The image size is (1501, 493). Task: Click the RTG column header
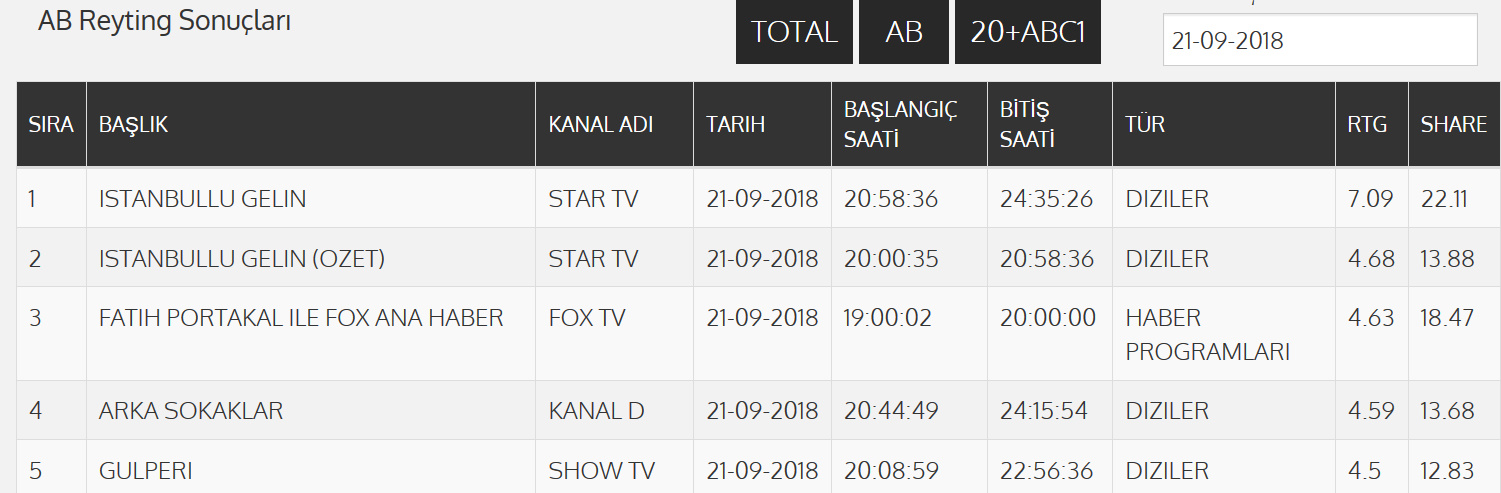[1367, 125]
